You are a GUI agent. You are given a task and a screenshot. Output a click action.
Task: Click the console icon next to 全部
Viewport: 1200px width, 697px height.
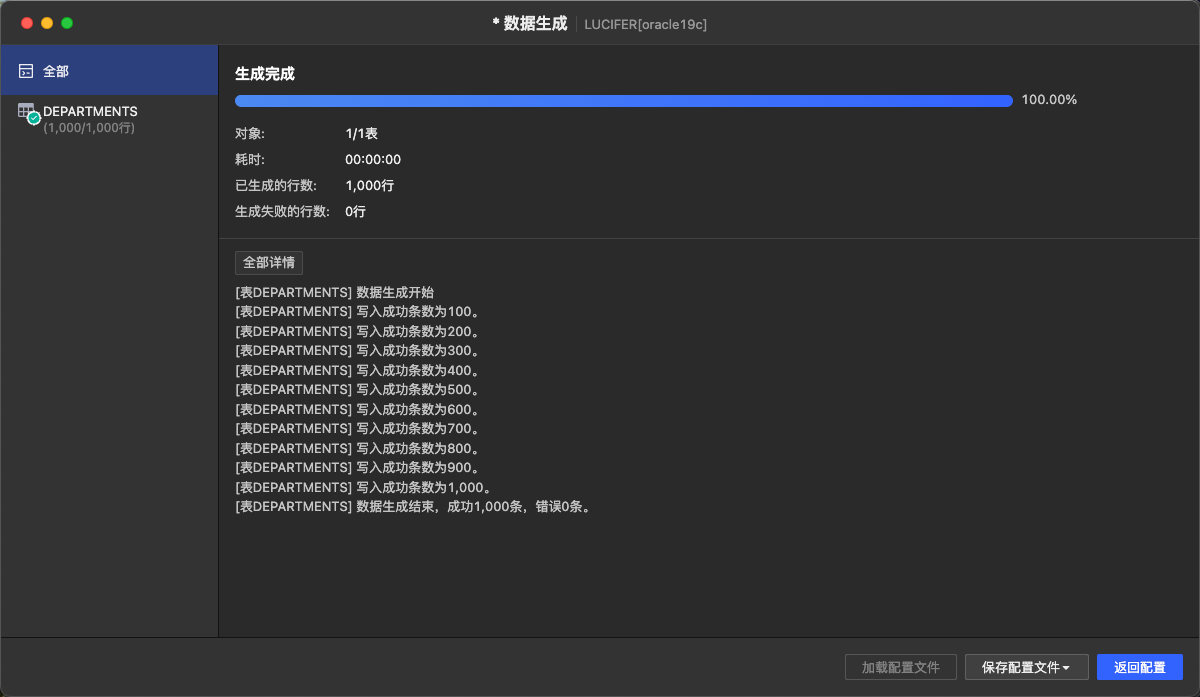pyautogui.click(x=26, y=72)
